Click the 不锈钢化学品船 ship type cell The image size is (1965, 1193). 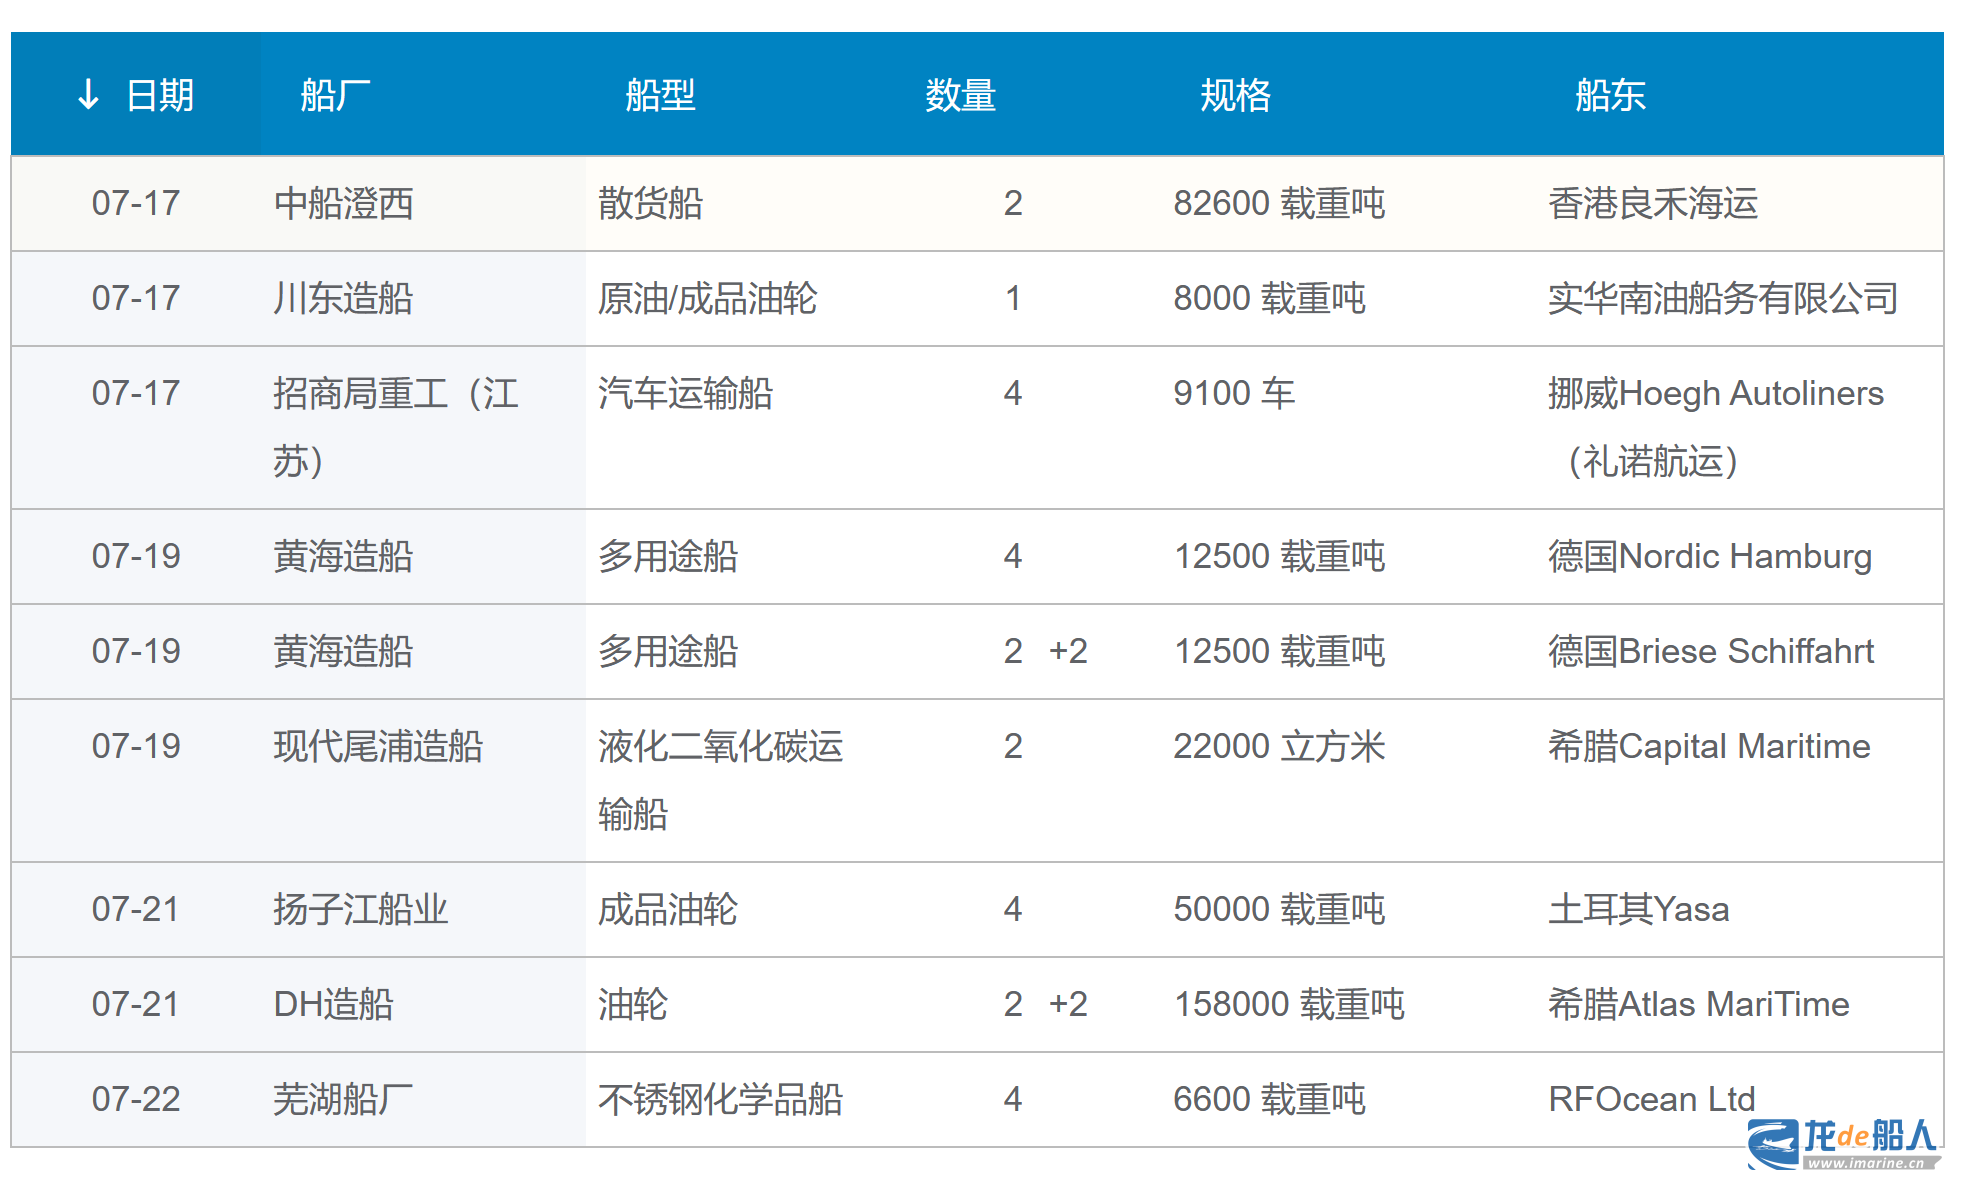coord(720,1099)
